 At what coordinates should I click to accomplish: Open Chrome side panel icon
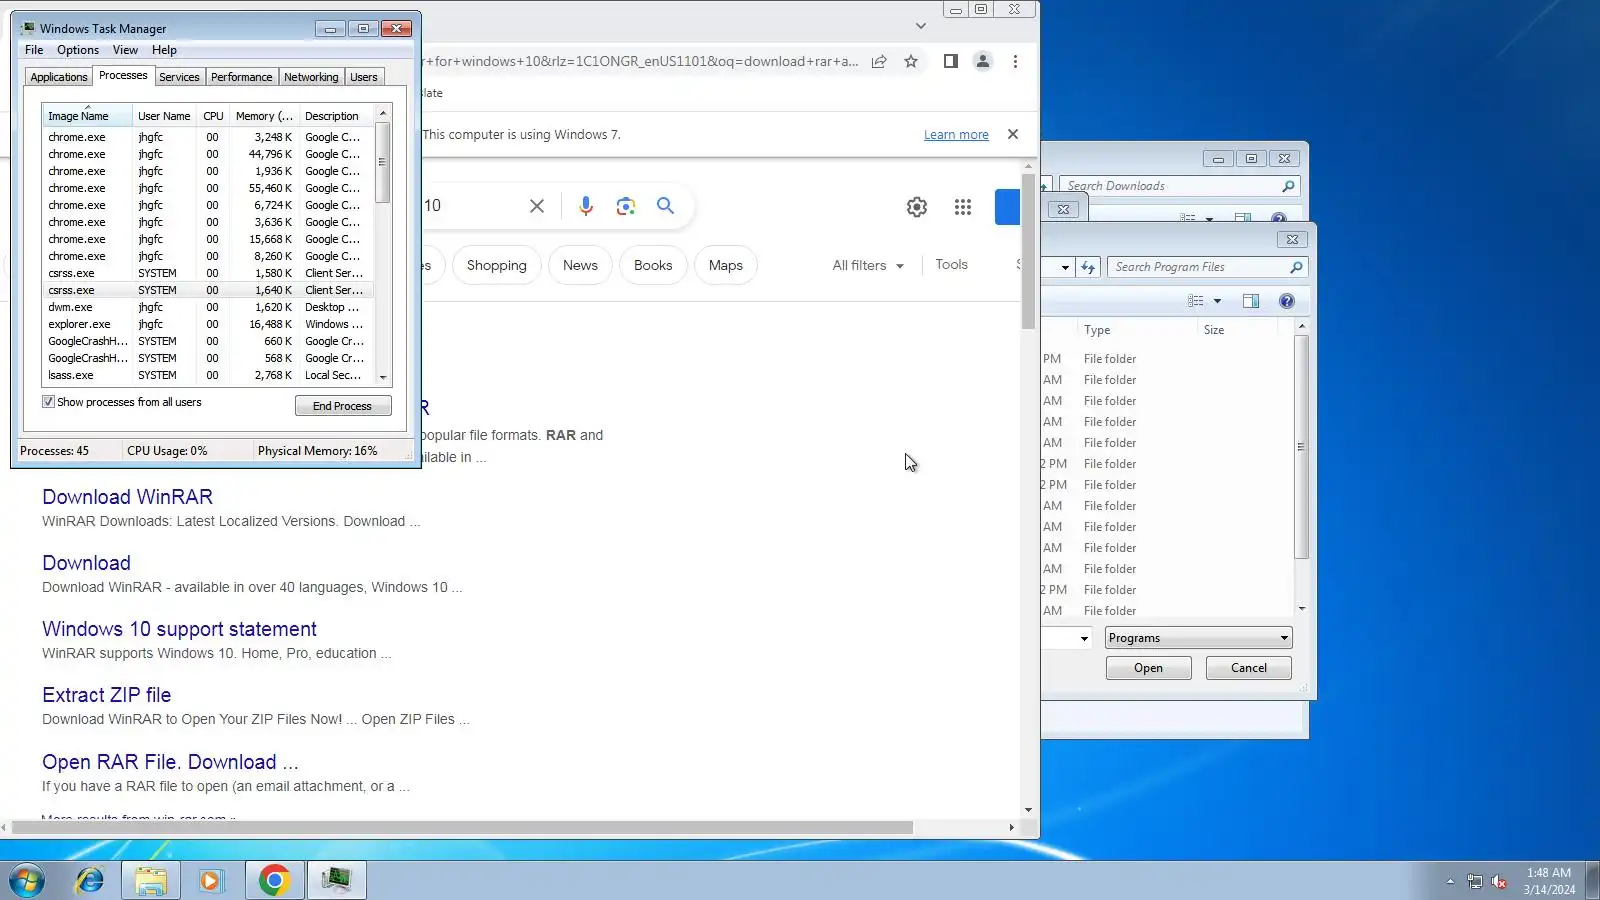pos(951,61)
